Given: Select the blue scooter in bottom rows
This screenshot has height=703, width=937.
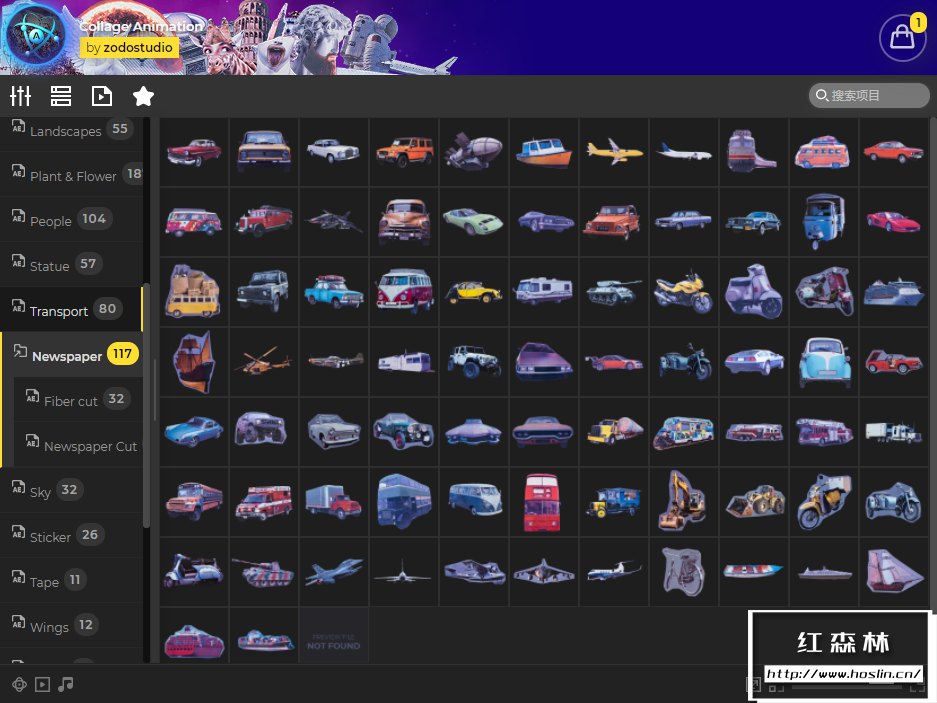Looking at the screenshot, I should 194,571.
